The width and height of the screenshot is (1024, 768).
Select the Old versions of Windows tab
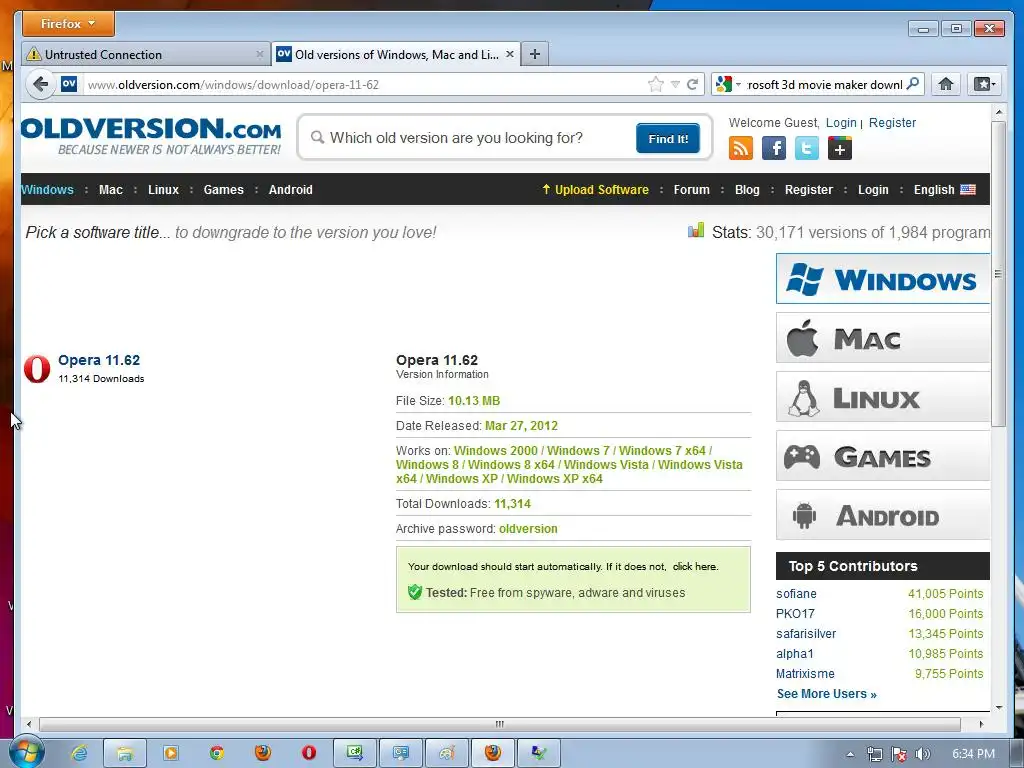click(395, 54)
